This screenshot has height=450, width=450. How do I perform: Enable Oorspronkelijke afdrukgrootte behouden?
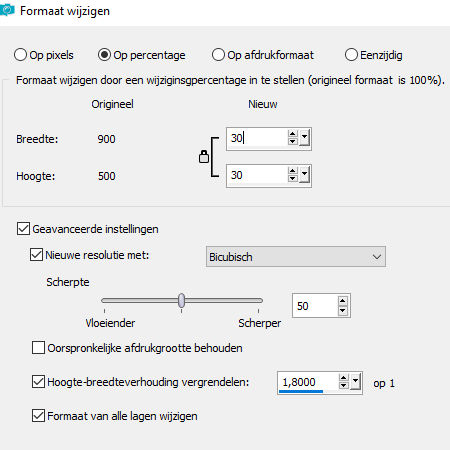(x=38, y=348)
